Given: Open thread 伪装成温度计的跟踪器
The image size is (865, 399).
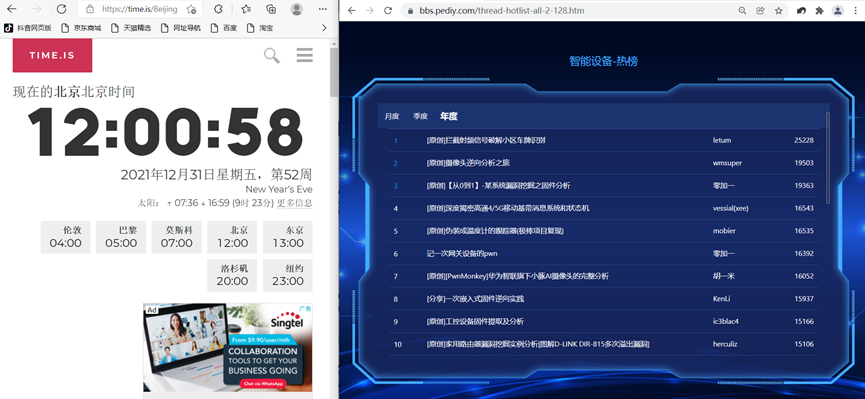Looking at the screenshot, I should [x=495, y=231].
